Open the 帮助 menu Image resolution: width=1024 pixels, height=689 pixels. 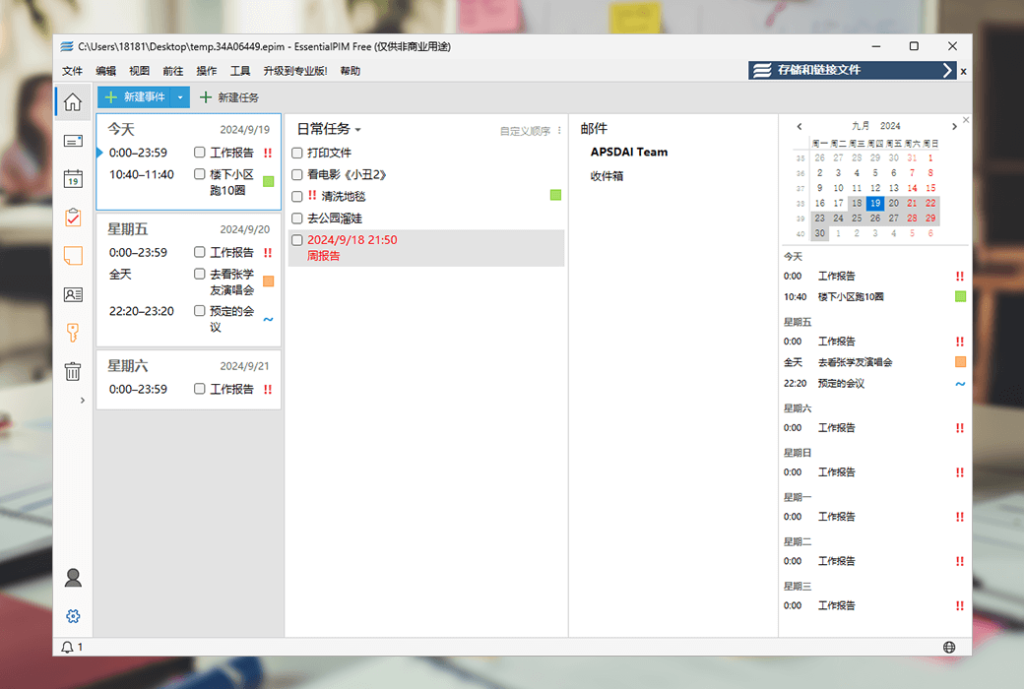pos(350,71)
